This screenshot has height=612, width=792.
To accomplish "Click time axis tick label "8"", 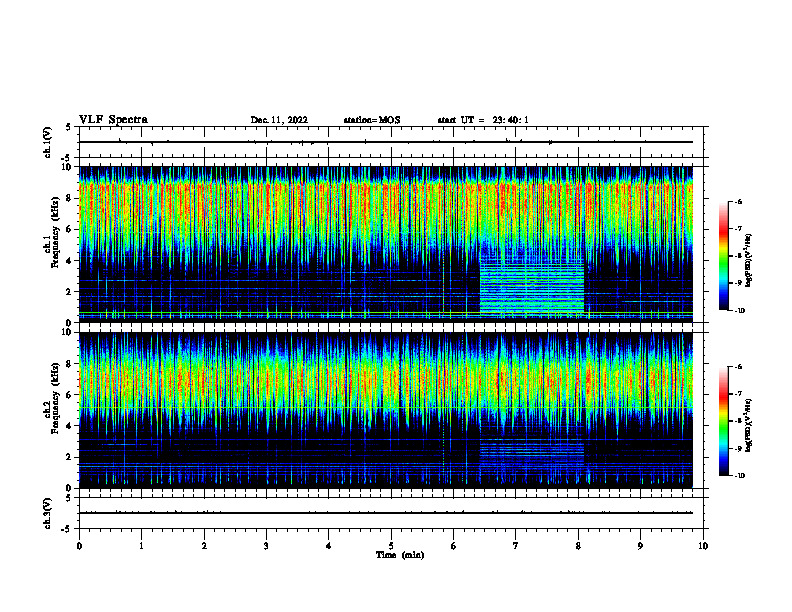I will tap(578, 546).
